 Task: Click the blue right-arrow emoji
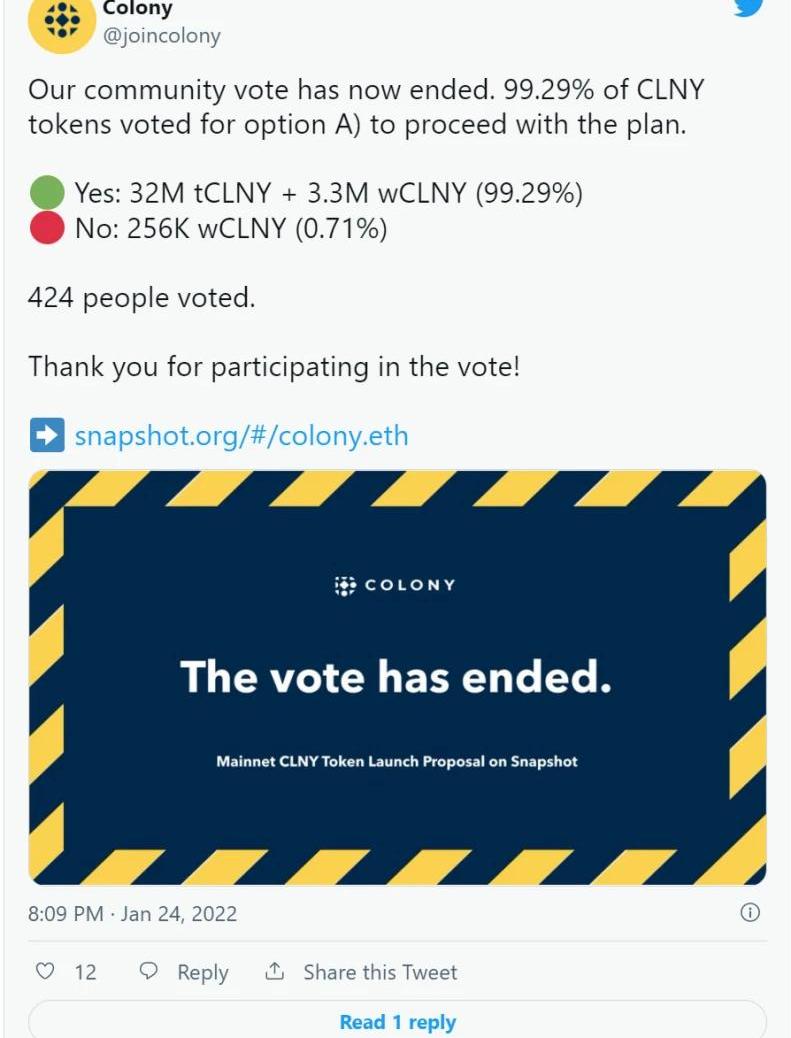[47, 435]
